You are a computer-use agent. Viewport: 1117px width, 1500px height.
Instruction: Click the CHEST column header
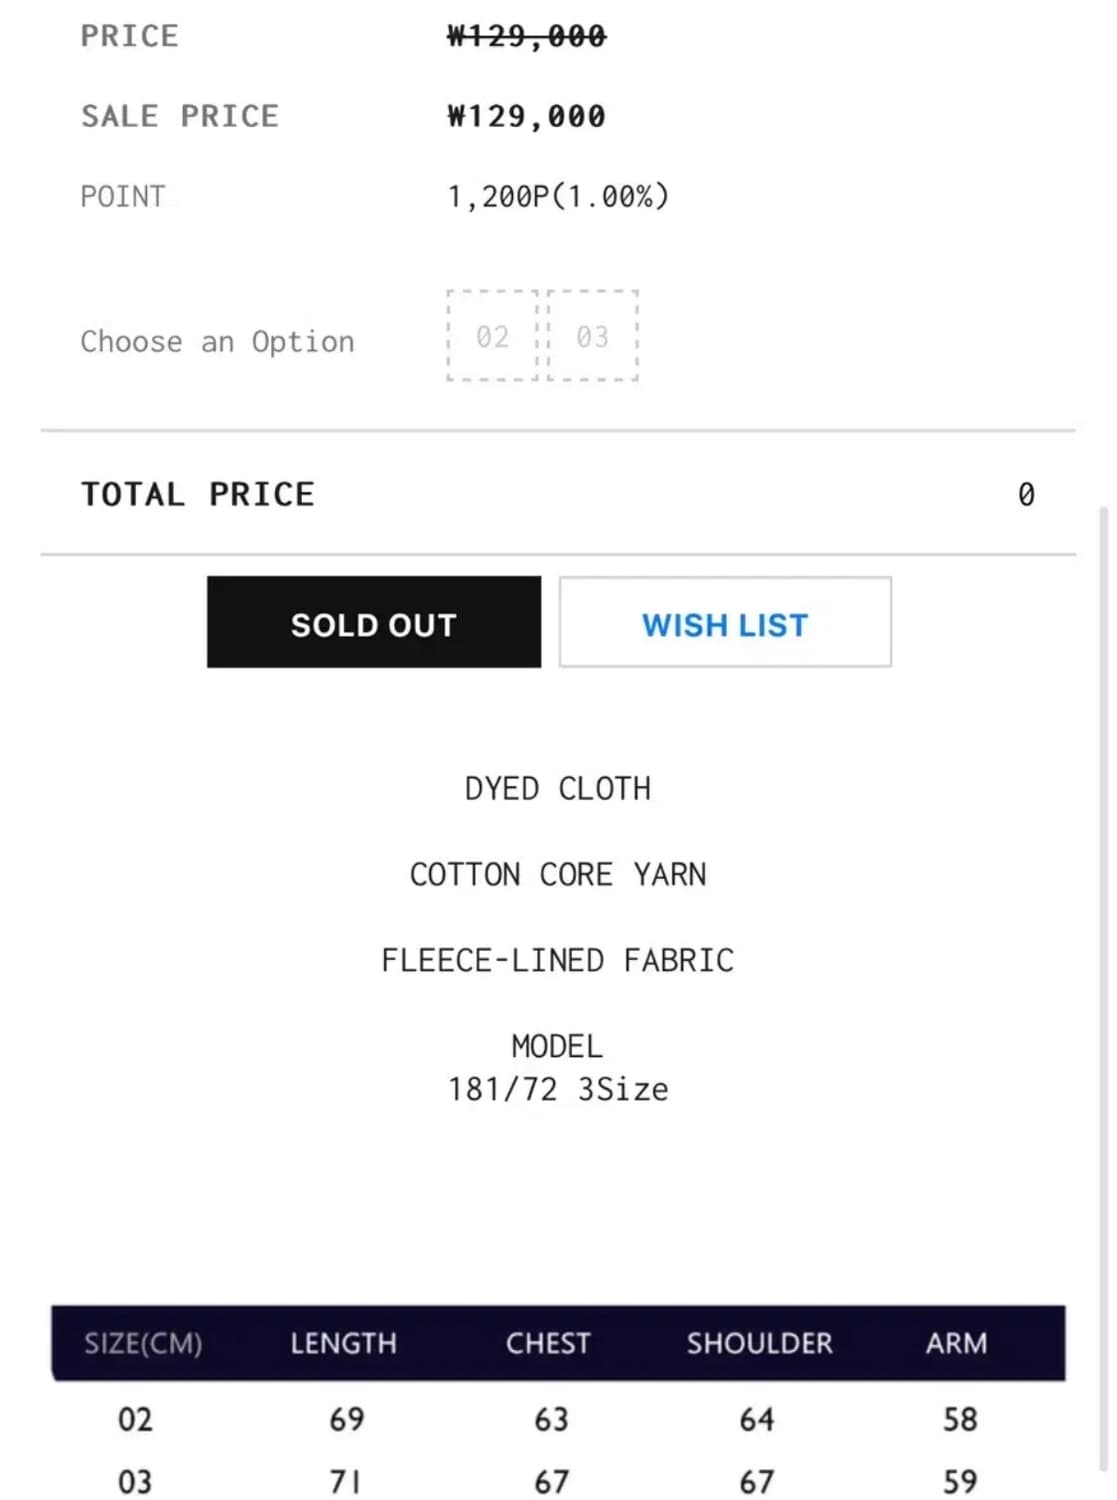point(548,1343)
